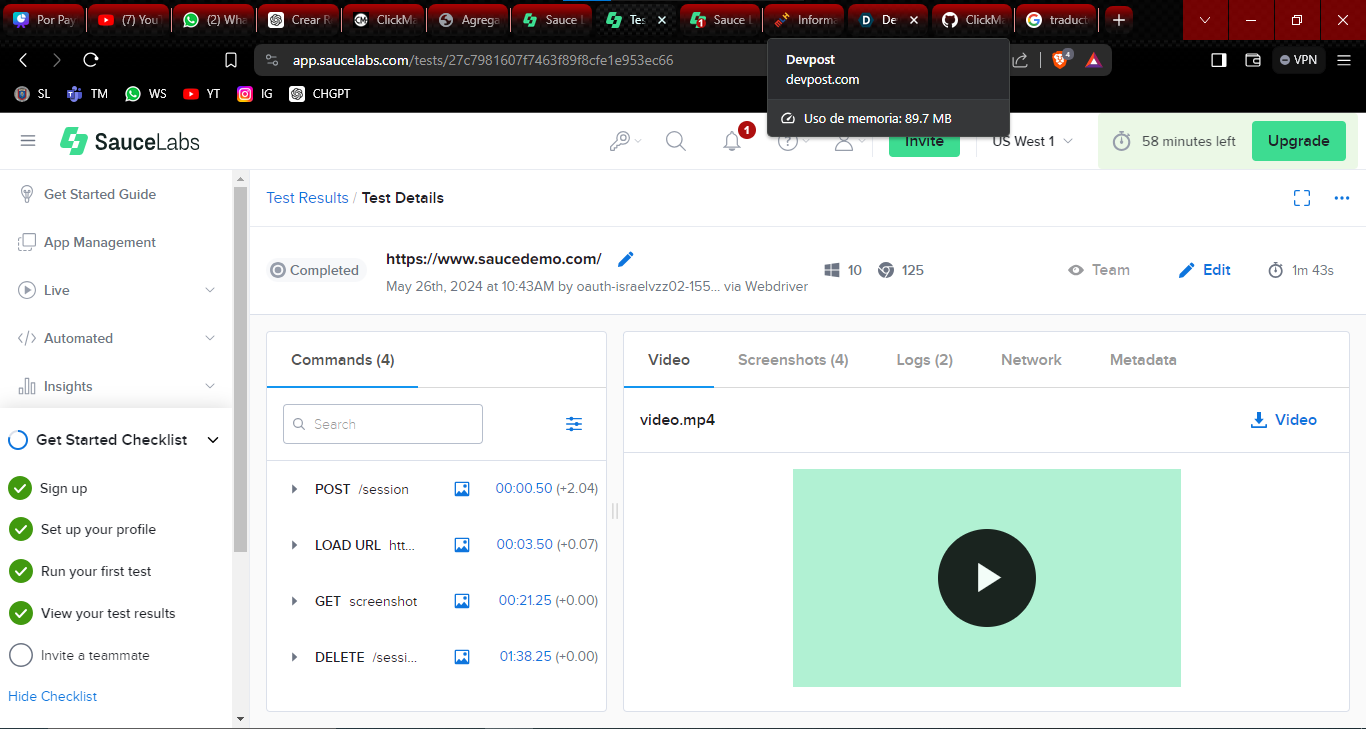
Task: Open the Network tab
Action: [x=1032, y=360]
